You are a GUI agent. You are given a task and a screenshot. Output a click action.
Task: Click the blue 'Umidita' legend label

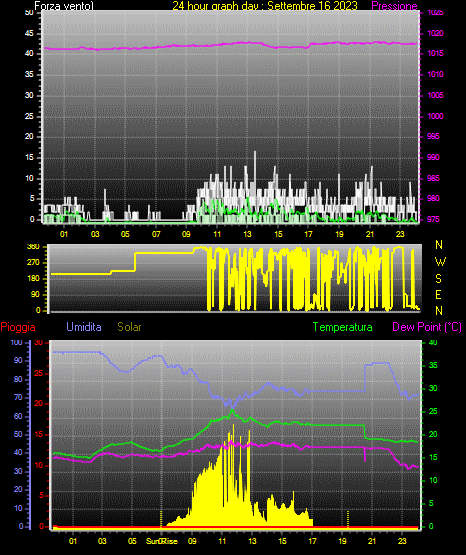click(x=84, y=327)
